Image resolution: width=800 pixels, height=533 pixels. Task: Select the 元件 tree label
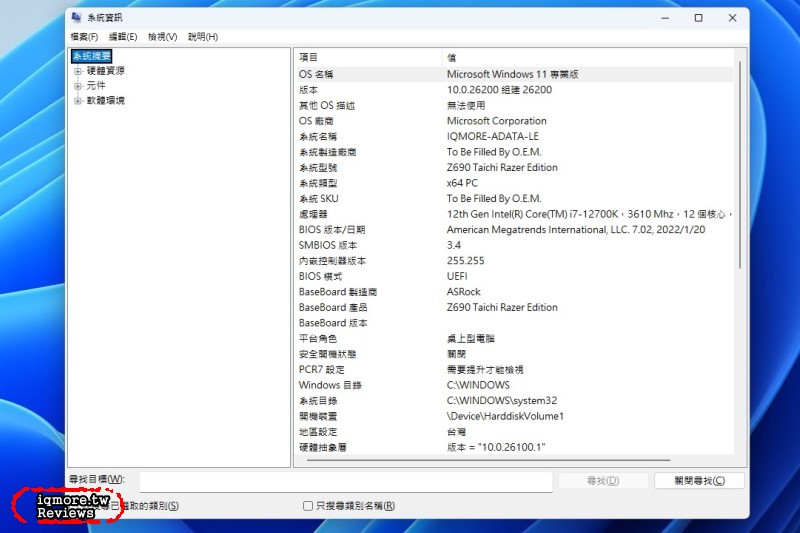coord(96,86)
